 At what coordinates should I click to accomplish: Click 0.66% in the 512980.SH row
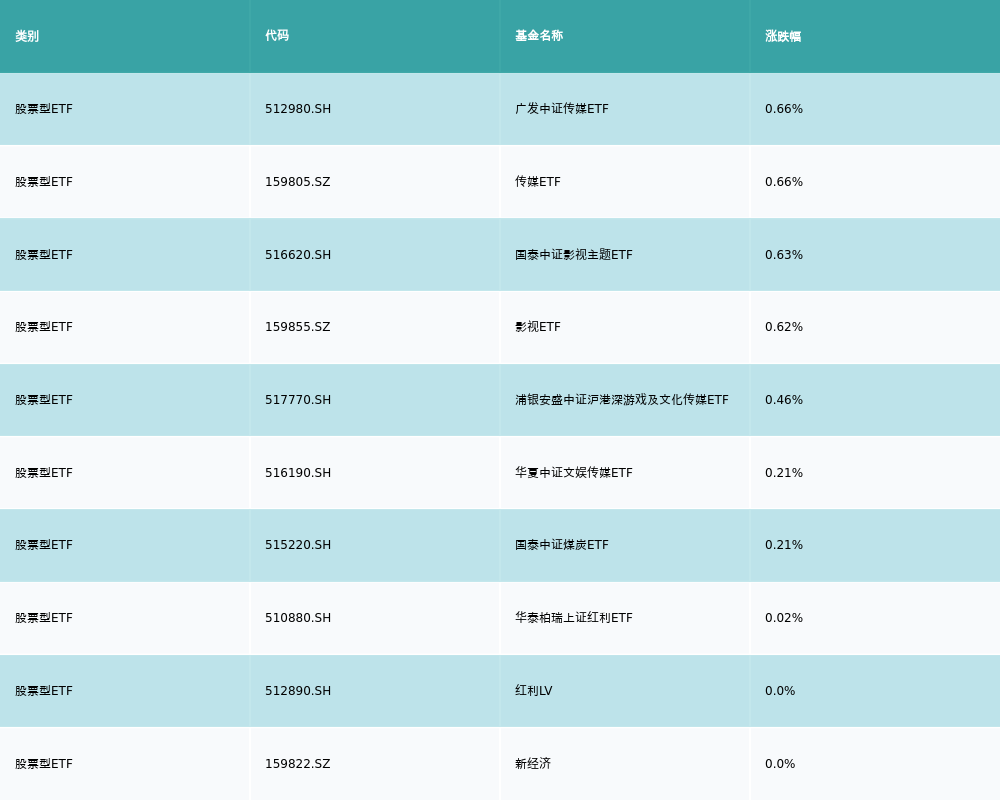pyautogui.click(x=784, y=109)
